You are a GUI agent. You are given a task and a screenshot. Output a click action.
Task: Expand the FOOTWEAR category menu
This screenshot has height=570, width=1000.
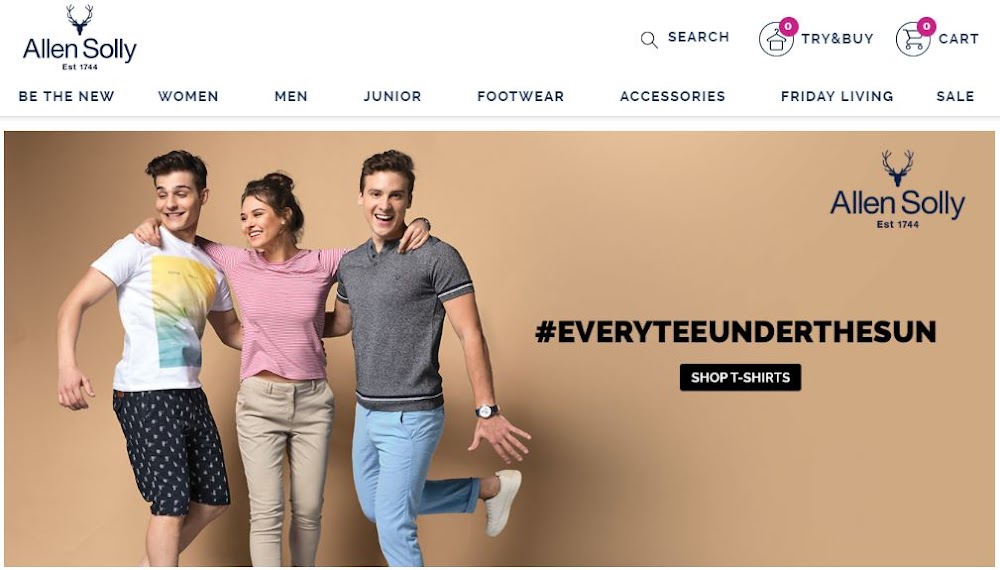click(520, 96)
